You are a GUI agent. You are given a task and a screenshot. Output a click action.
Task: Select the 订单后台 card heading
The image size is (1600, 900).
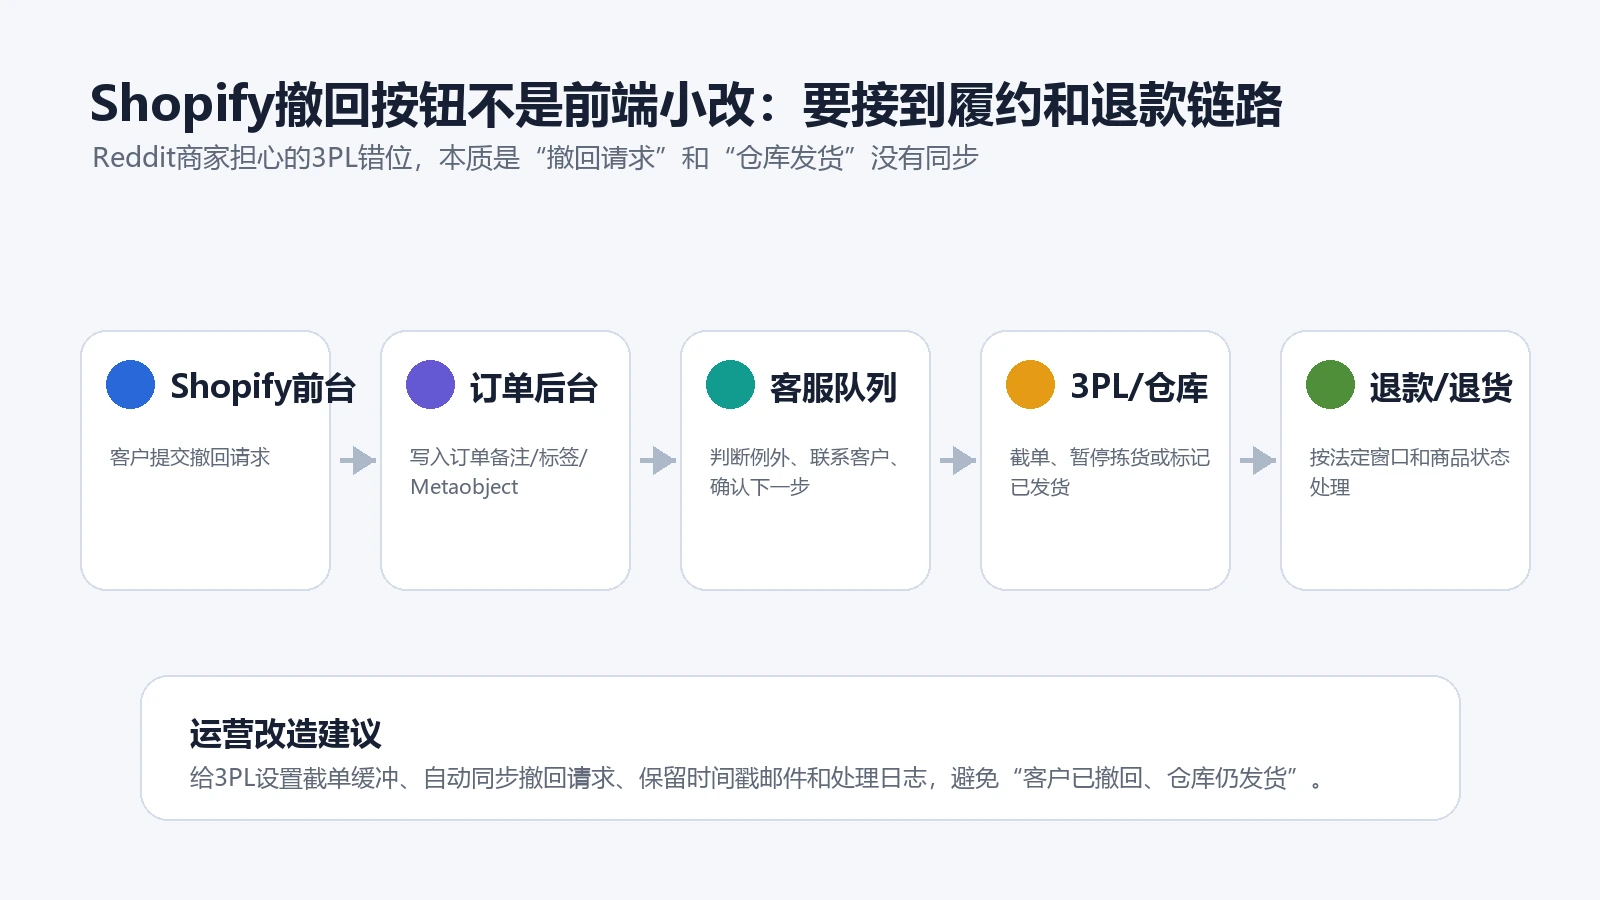pos(534,387)
